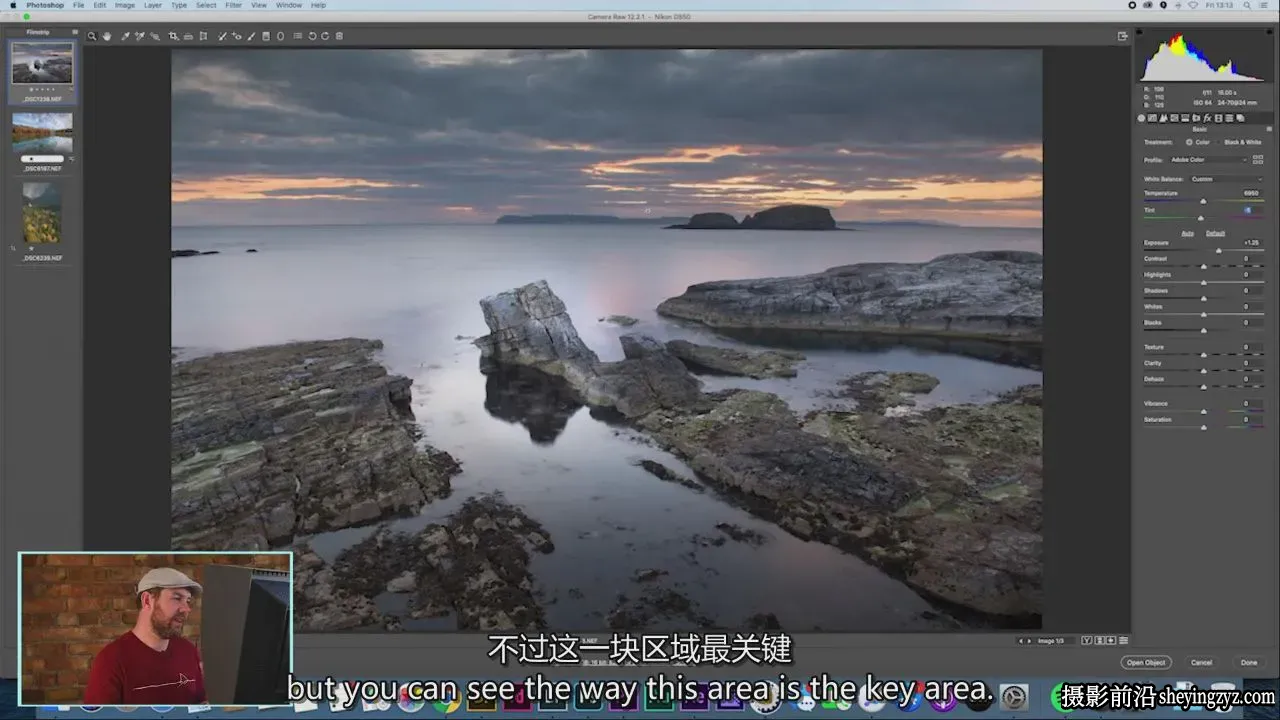Click the Auto link
This screenshot has width=1280, height=720.
1188,233
